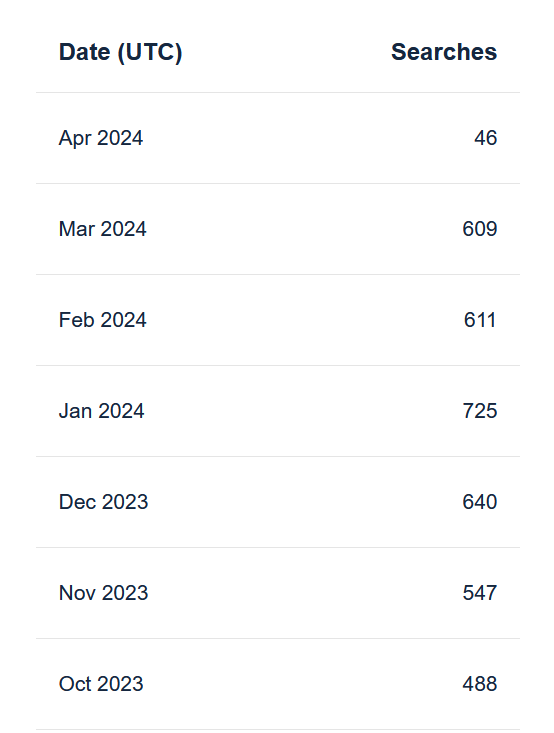Select the Mar 2024 date cell
The image size is (554, 733).
[102, 229]
